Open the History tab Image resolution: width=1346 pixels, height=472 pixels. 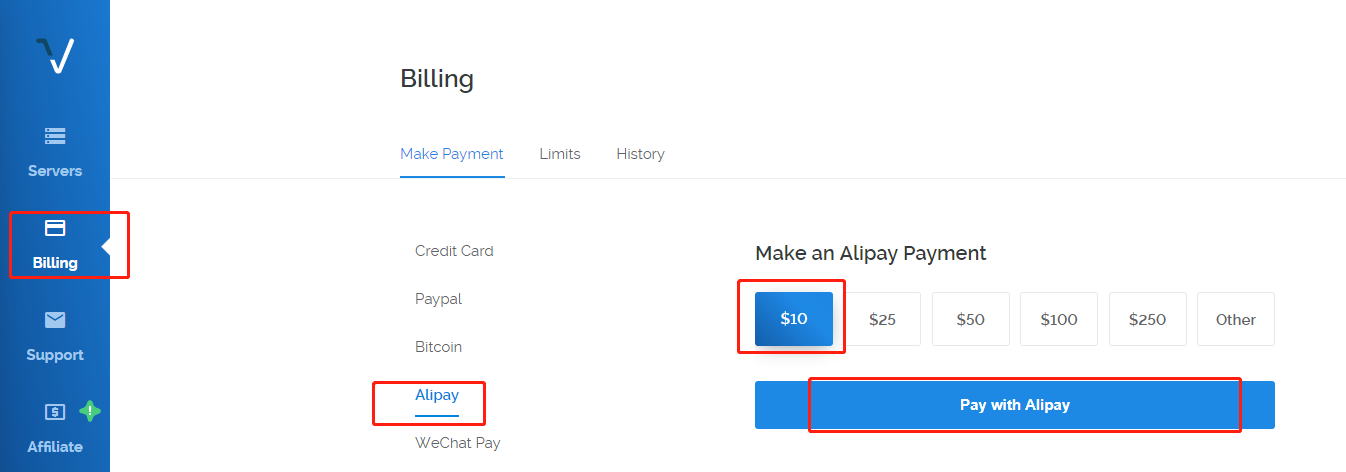tap(640, 154)
